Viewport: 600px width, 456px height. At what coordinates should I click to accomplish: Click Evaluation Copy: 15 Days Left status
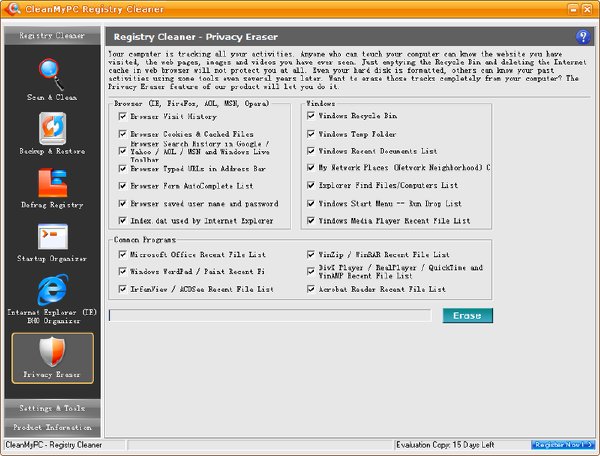445,445
